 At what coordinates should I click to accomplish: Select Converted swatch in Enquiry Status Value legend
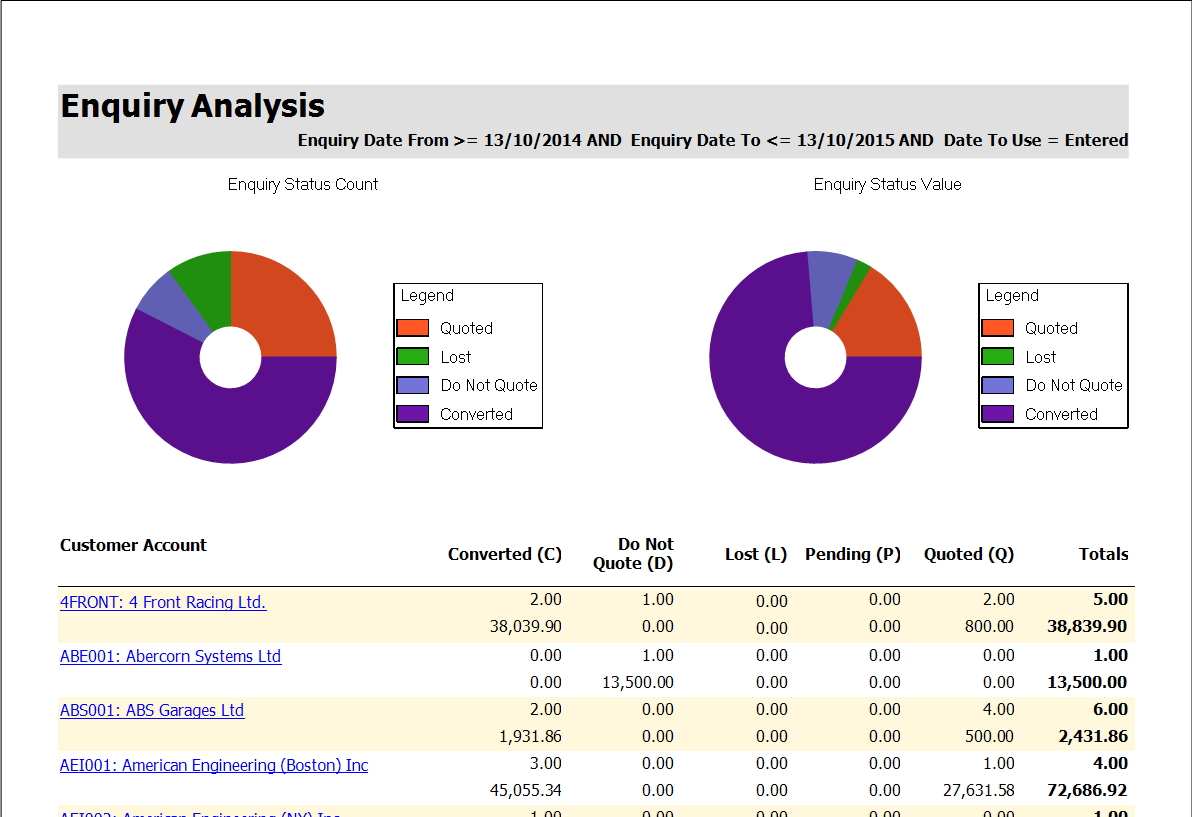click(x=997, y=414)
